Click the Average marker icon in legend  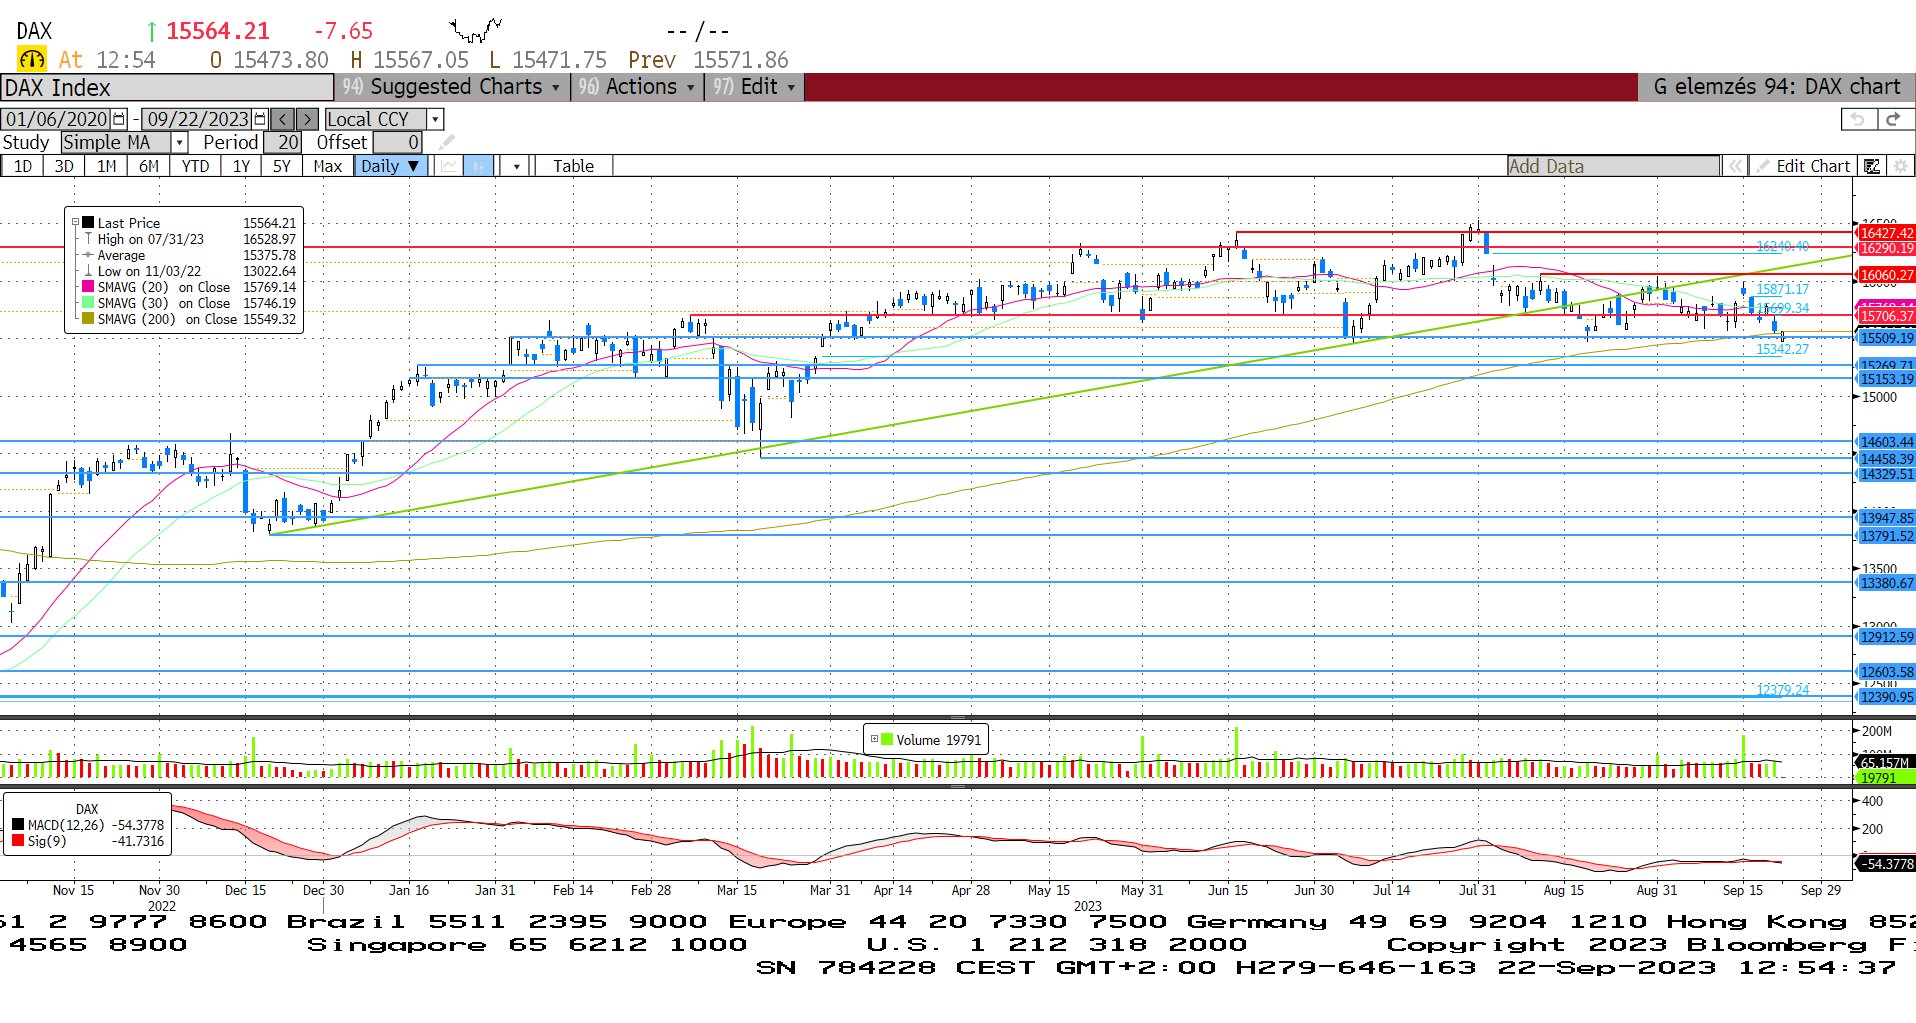tap(88, 255)
